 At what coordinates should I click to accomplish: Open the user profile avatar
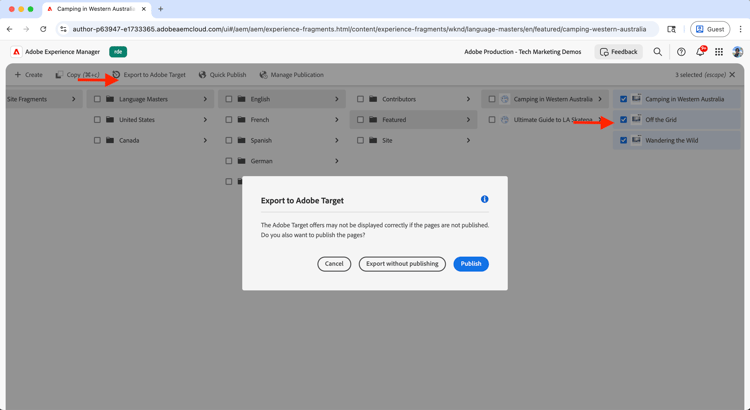pyautogui.click(x=738, y=52)
